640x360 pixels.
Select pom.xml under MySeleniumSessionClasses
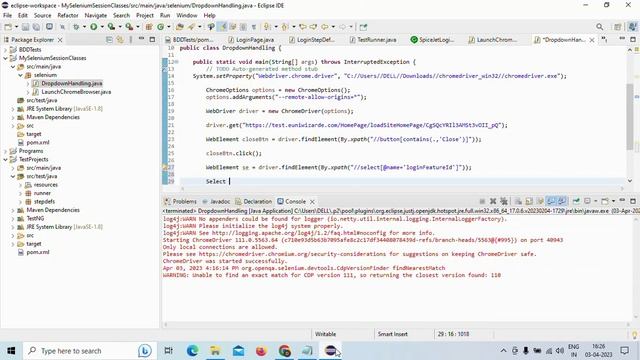(38, 142)
